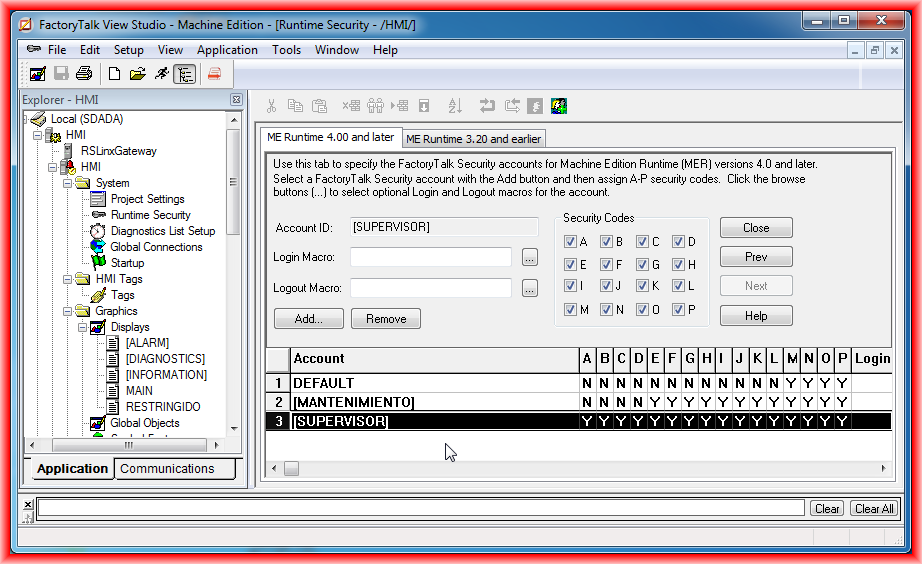This screenshot has width=922, height=564.
Task: Toggle the Explorer tree view toolbar icon
Action: [184, 73]
